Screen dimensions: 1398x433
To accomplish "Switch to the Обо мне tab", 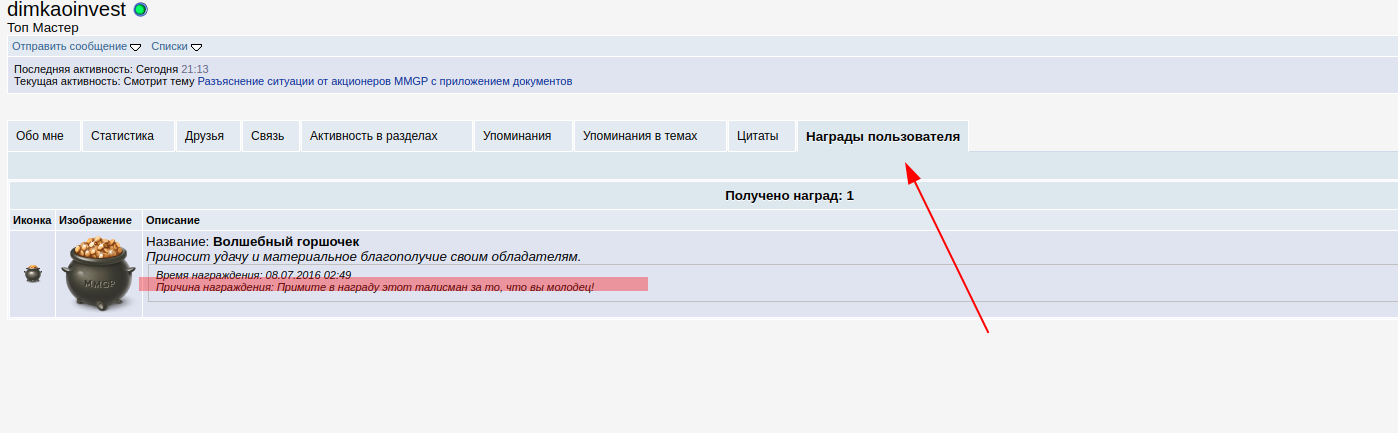I will 44,136.
